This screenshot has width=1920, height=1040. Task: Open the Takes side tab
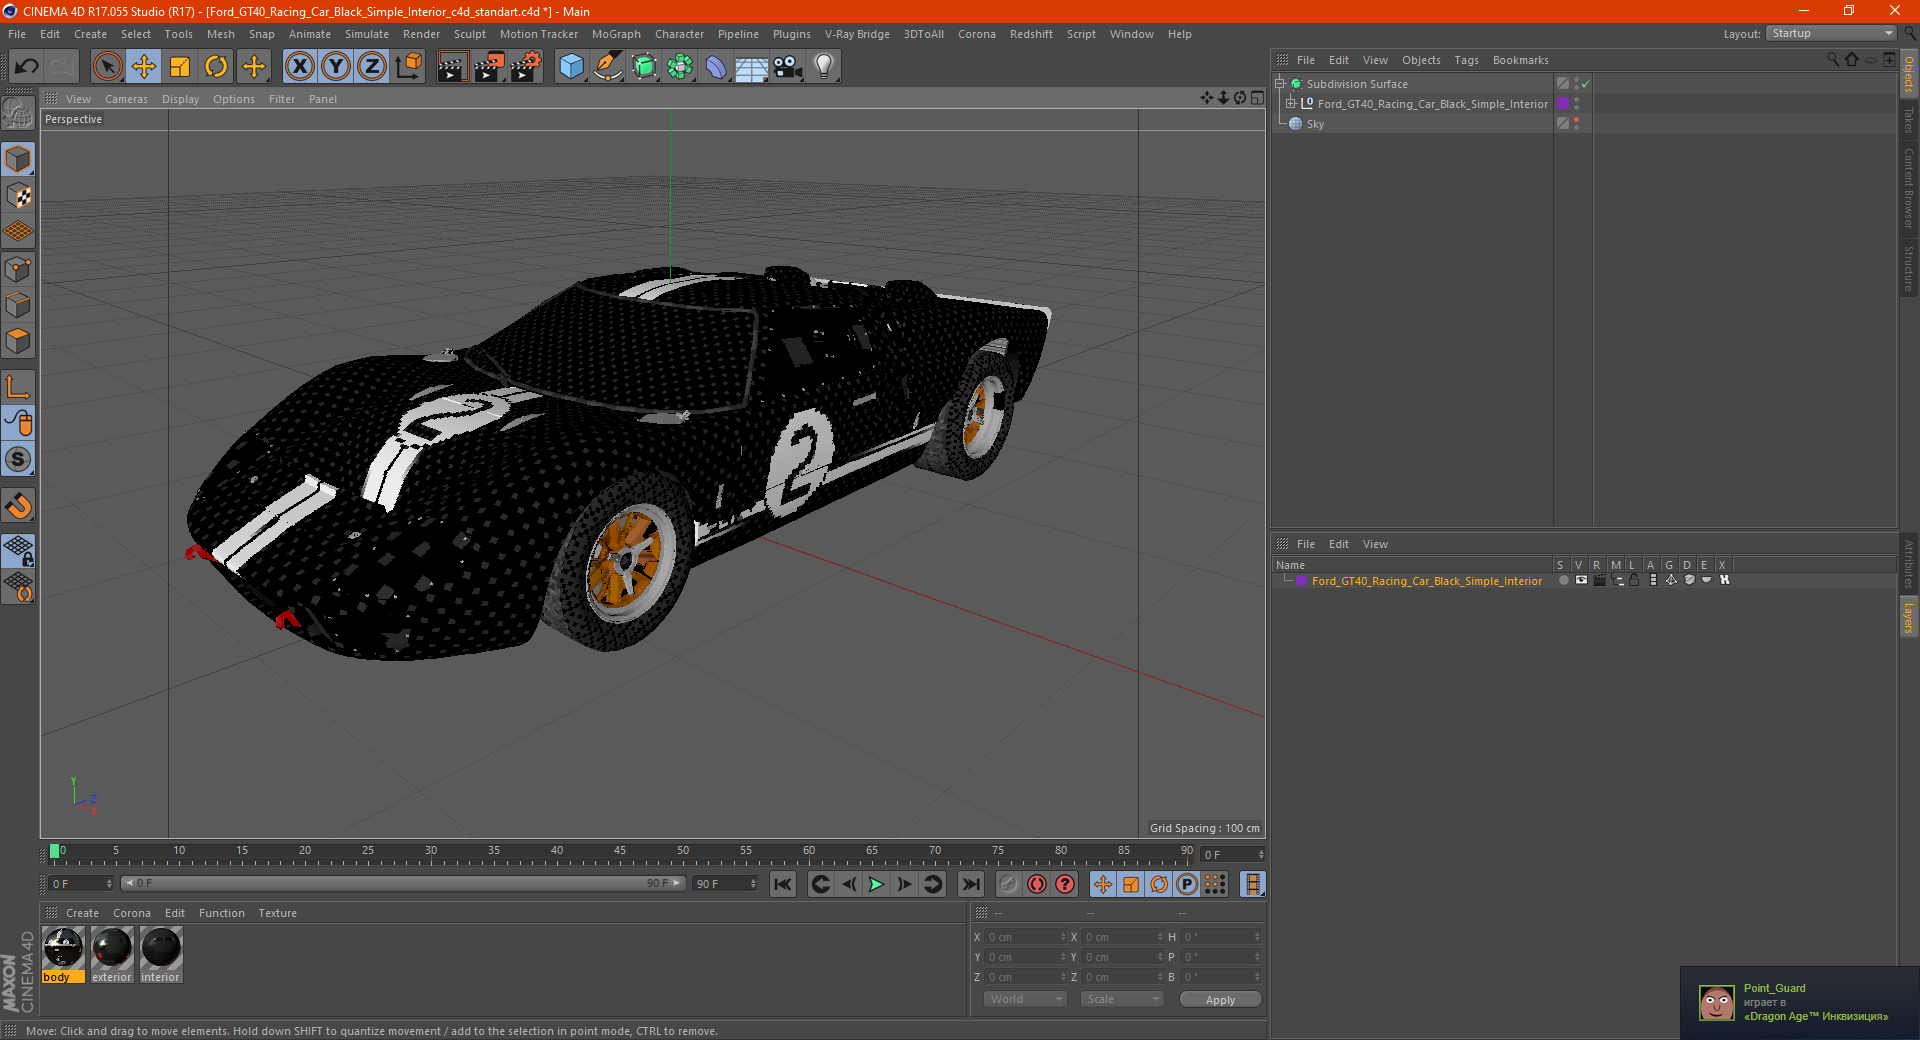point(1909,120)
